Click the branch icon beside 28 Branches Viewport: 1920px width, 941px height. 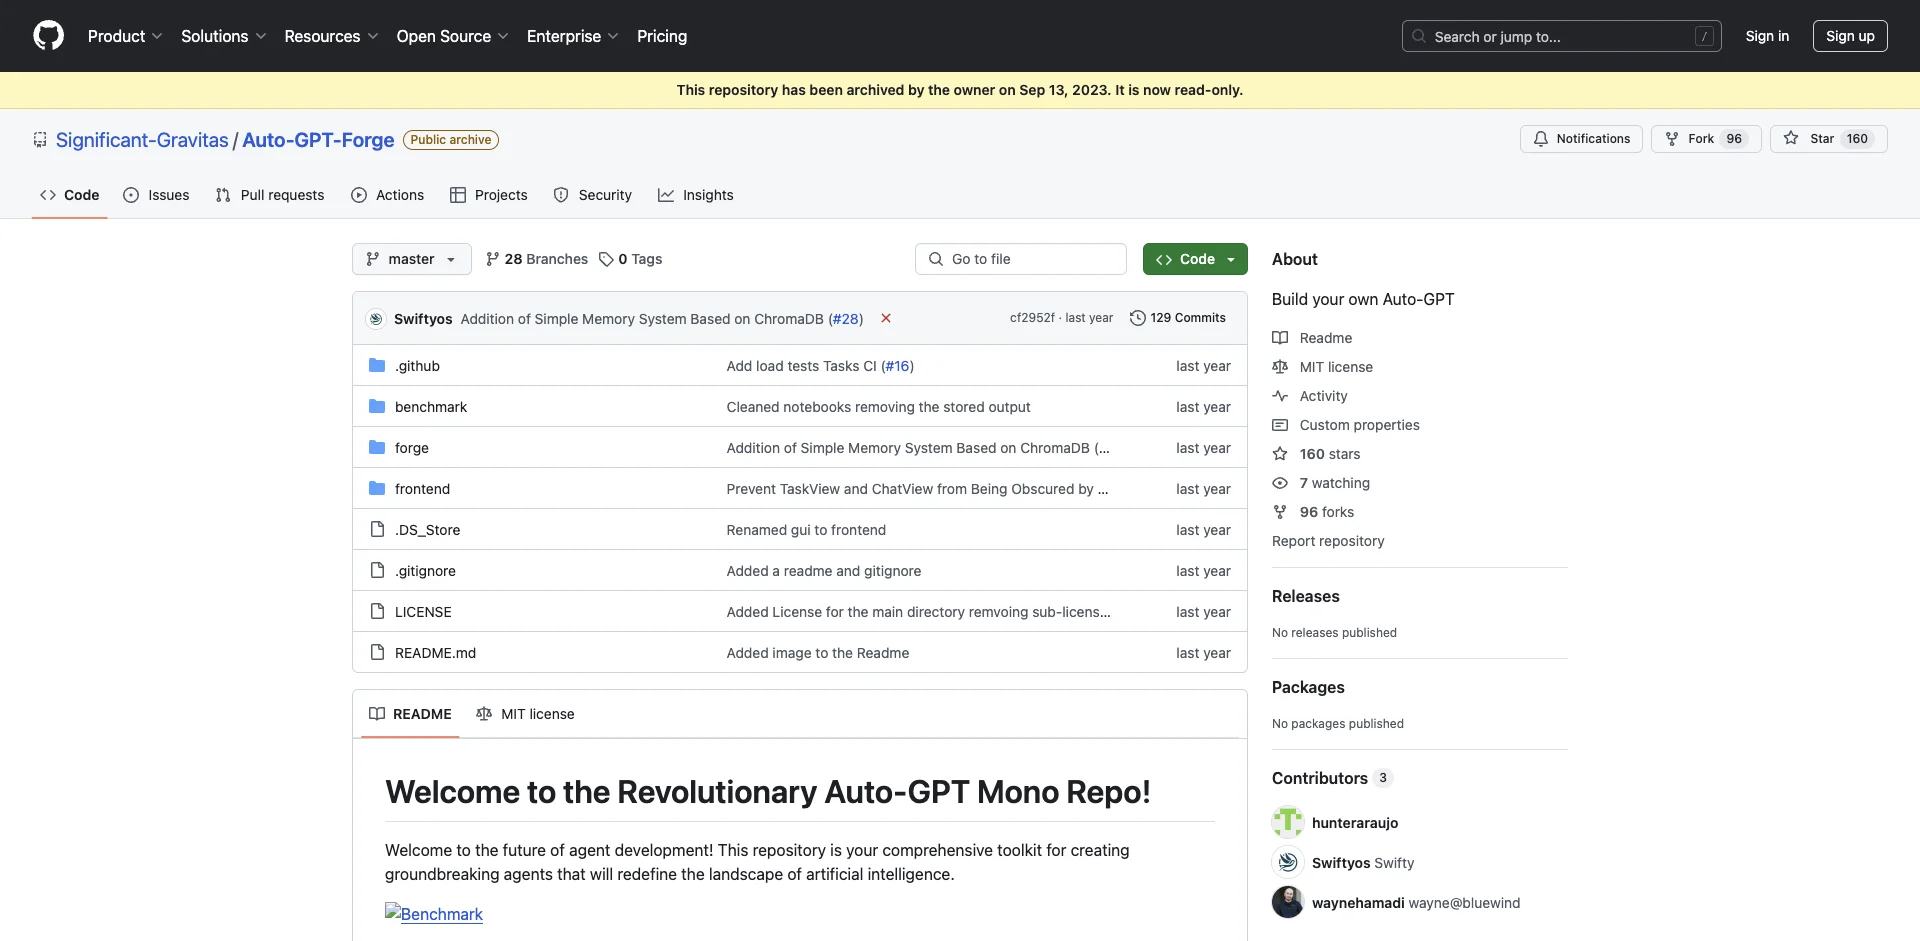[x=492, y=259]
